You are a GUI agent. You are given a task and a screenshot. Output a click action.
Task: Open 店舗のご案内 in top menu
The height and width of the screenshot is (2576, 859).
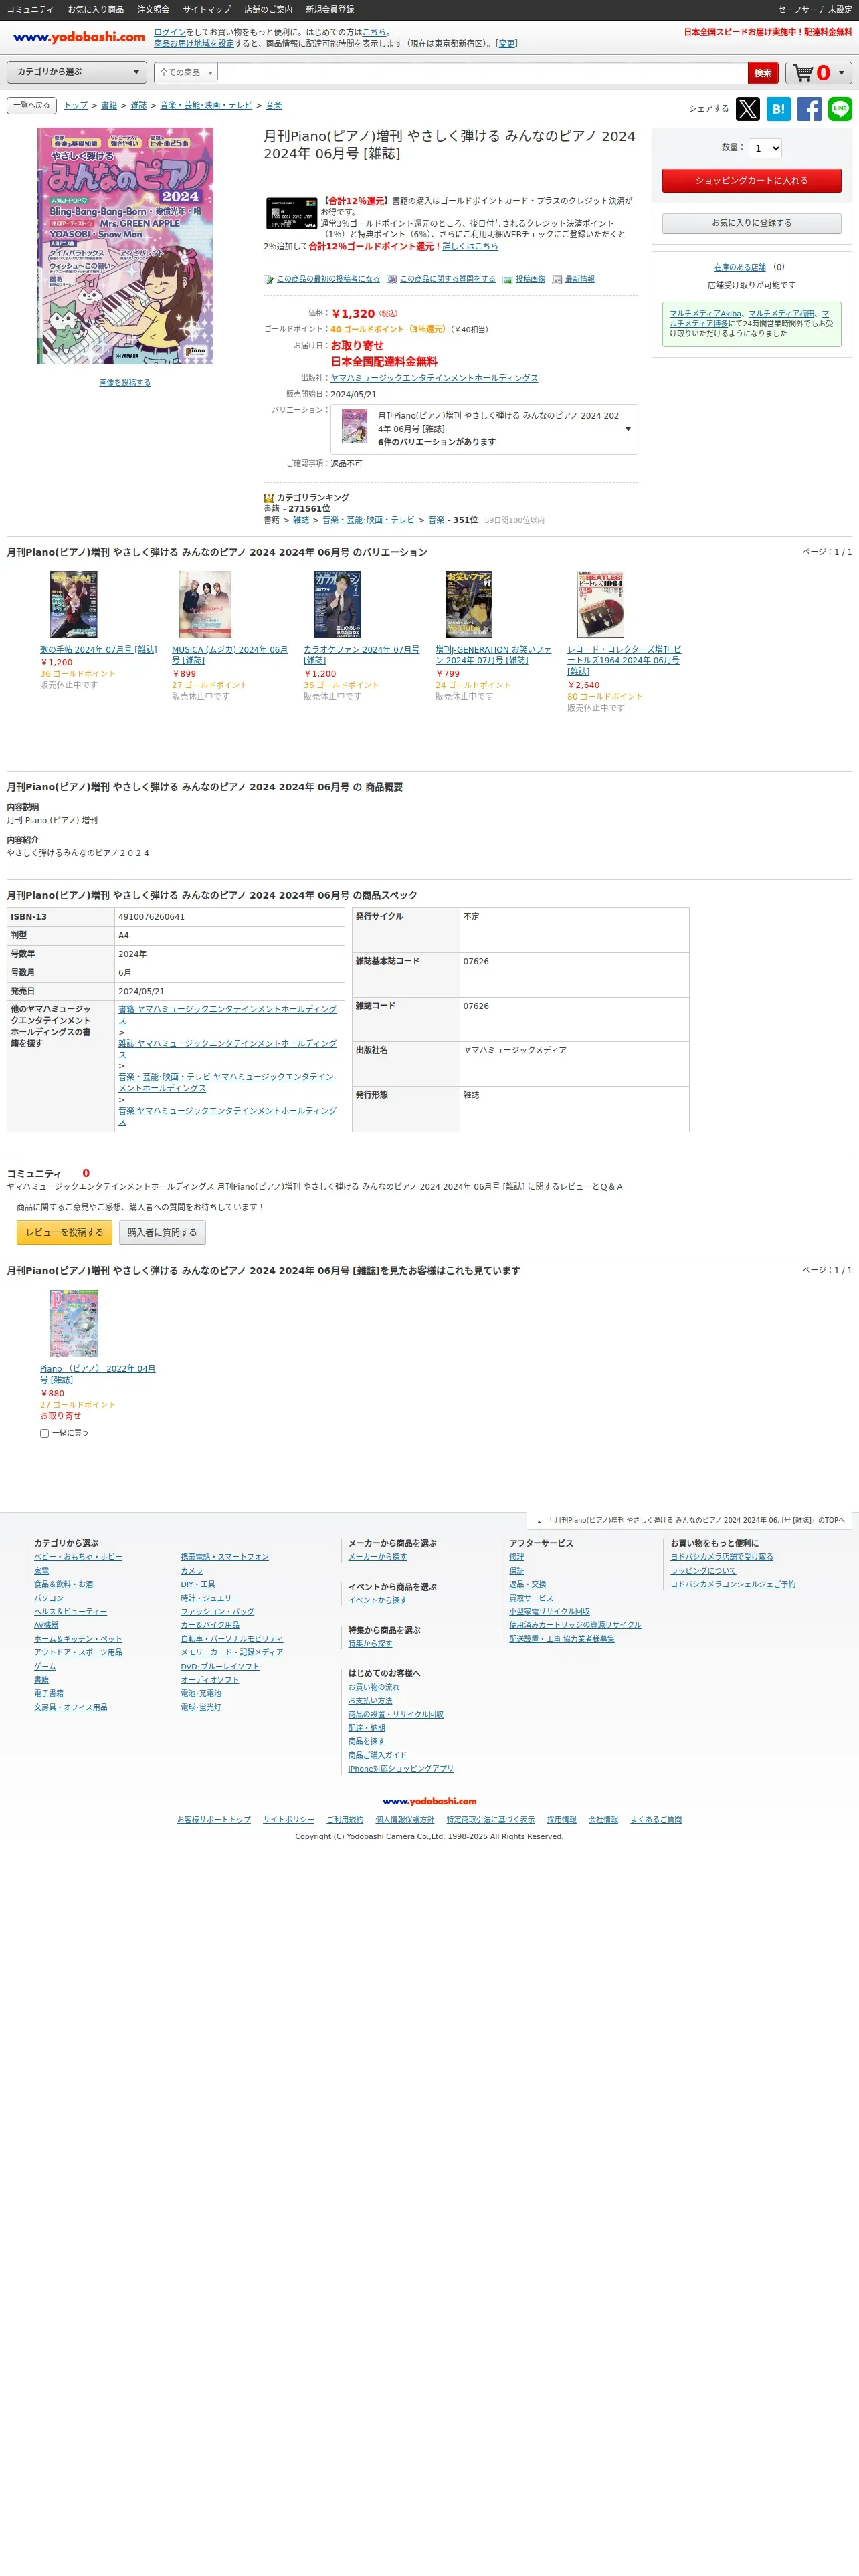(x=268, y=9)
